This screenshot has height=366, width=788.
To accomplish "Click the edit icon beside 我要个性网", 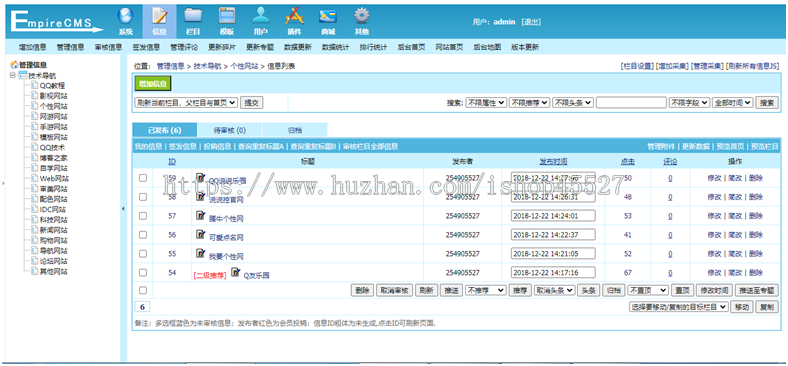I will pos(201,253).
